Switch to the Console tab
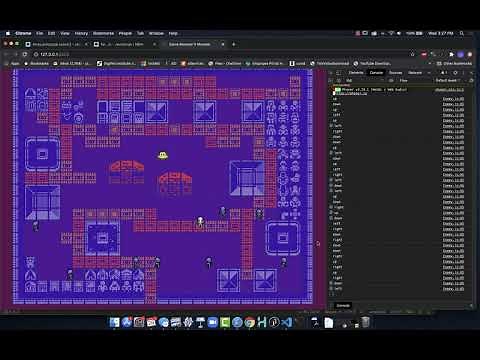The width and height of the screenshot is (480, 360). click(376, 73)
